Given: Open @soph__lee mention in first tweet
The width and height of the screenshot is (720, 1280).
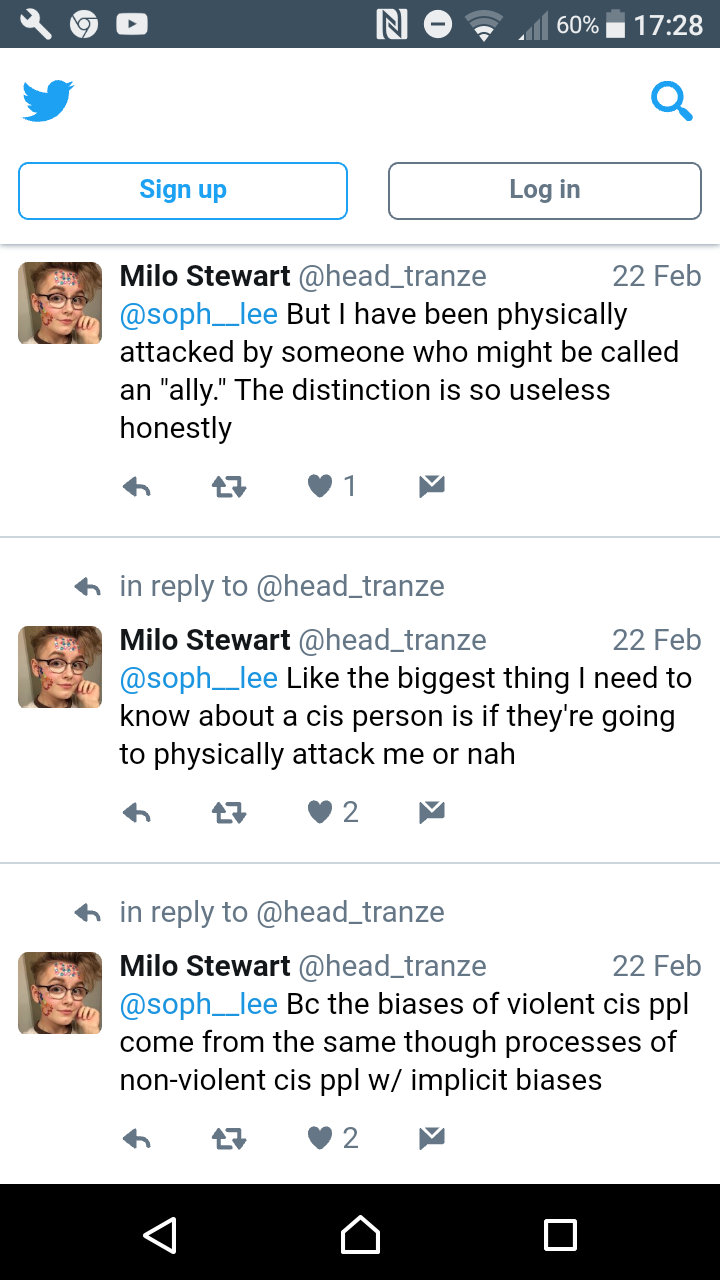Looking at the screenshot, I should coord(198,314).
